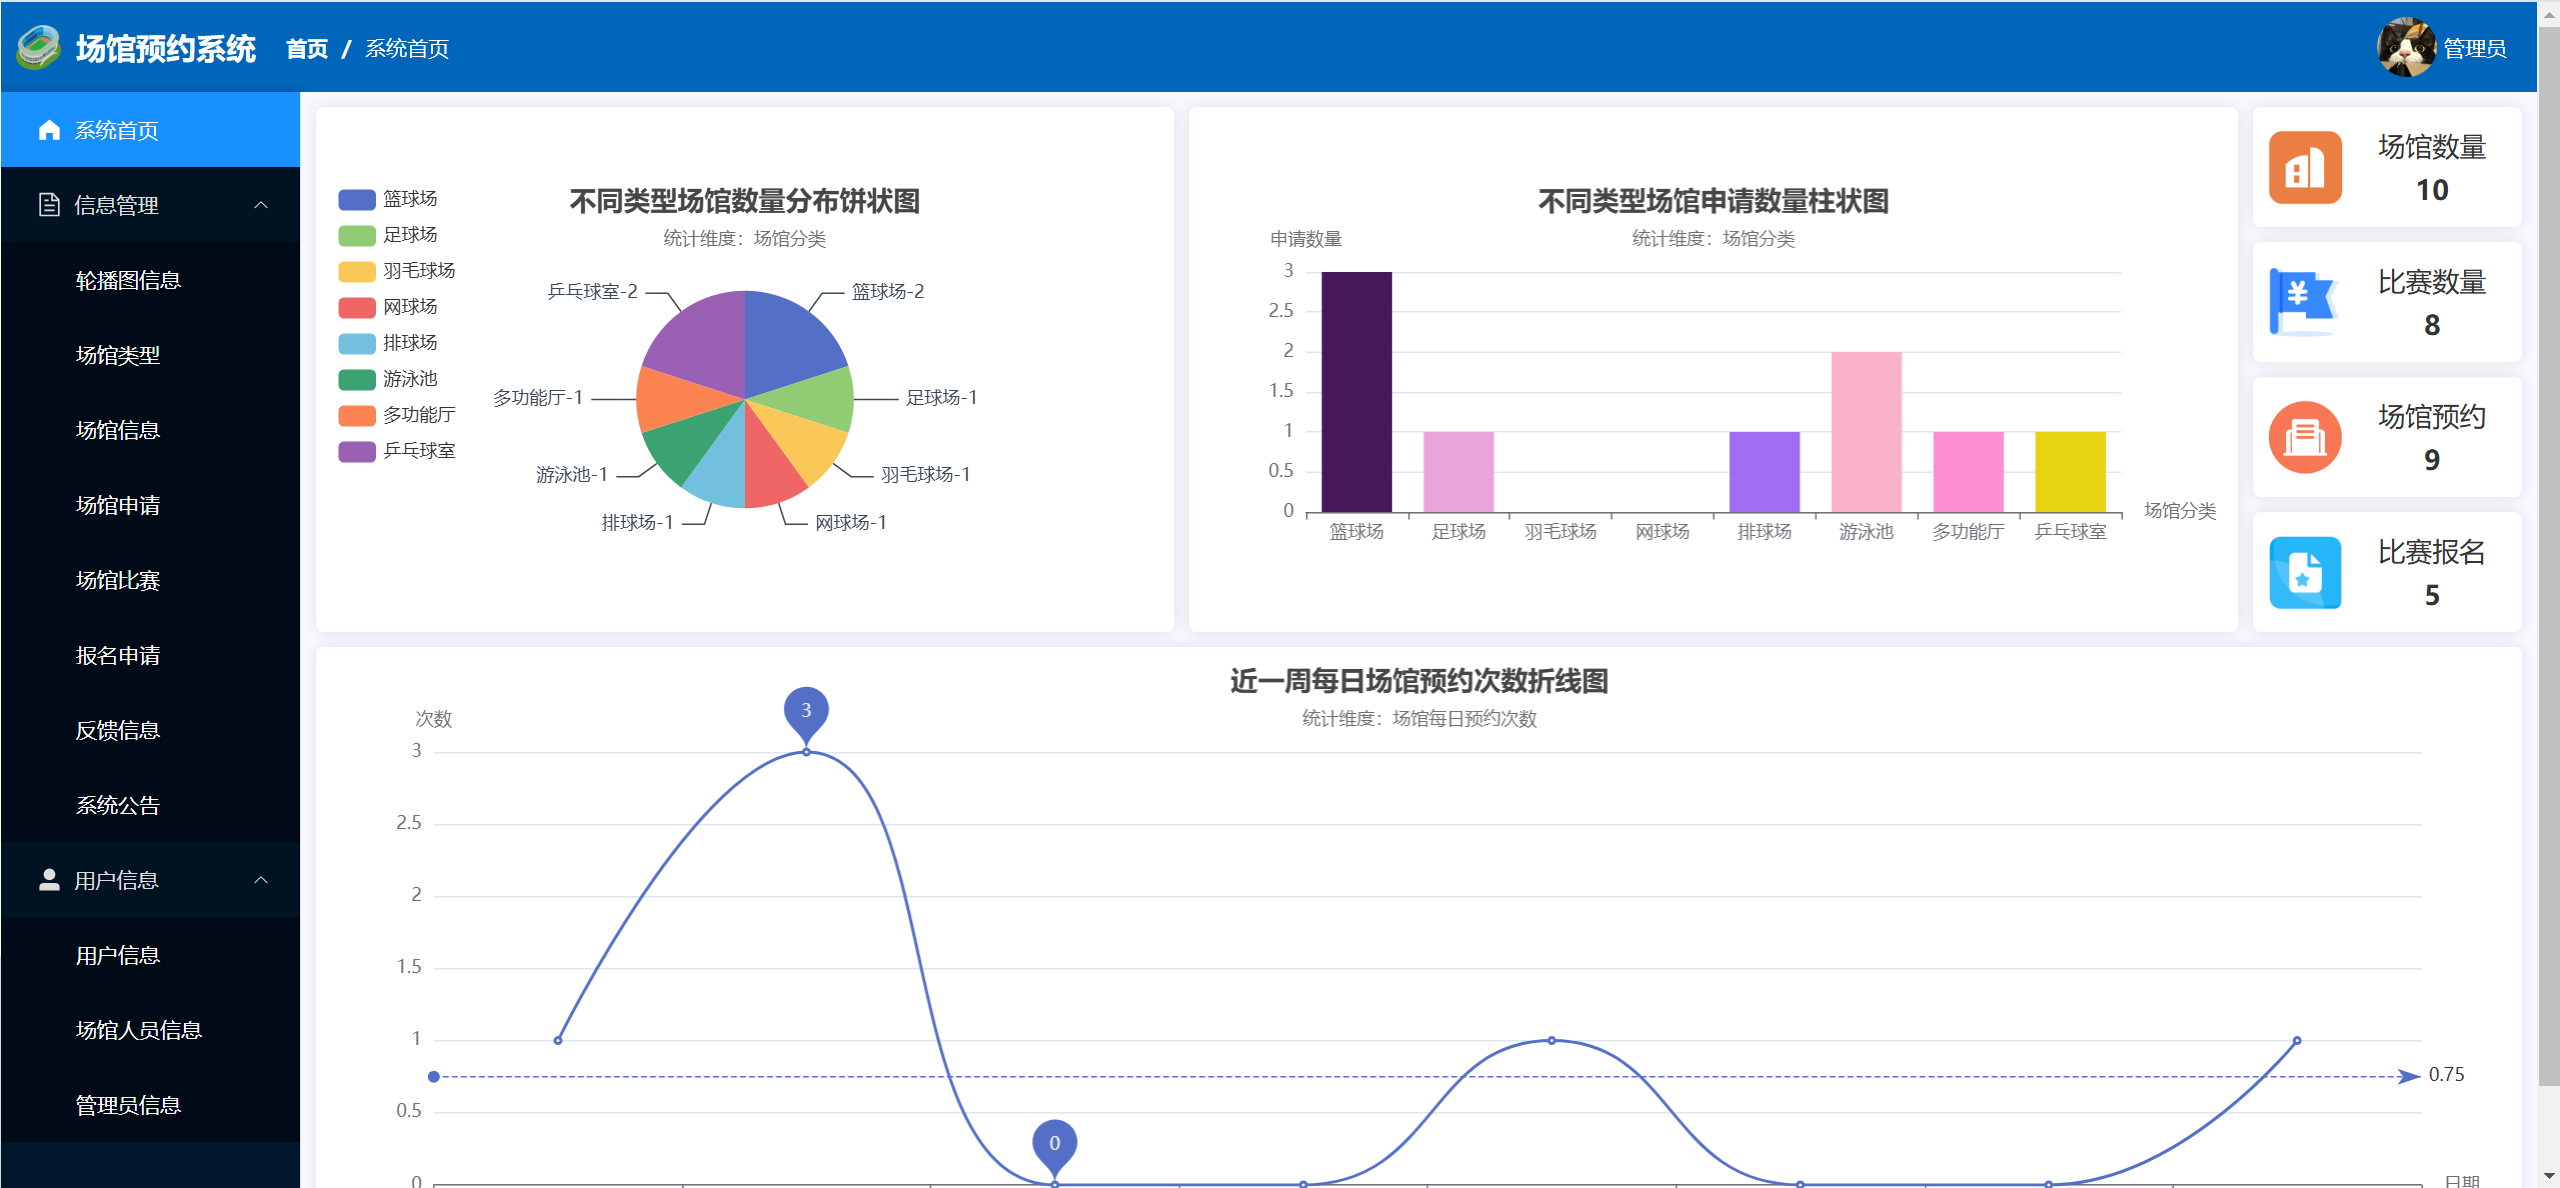Image resolution: width=2560 pixels, height=1188 pixels.
Task: Go to 管理员信息 page
Action: pos(128,1105)
